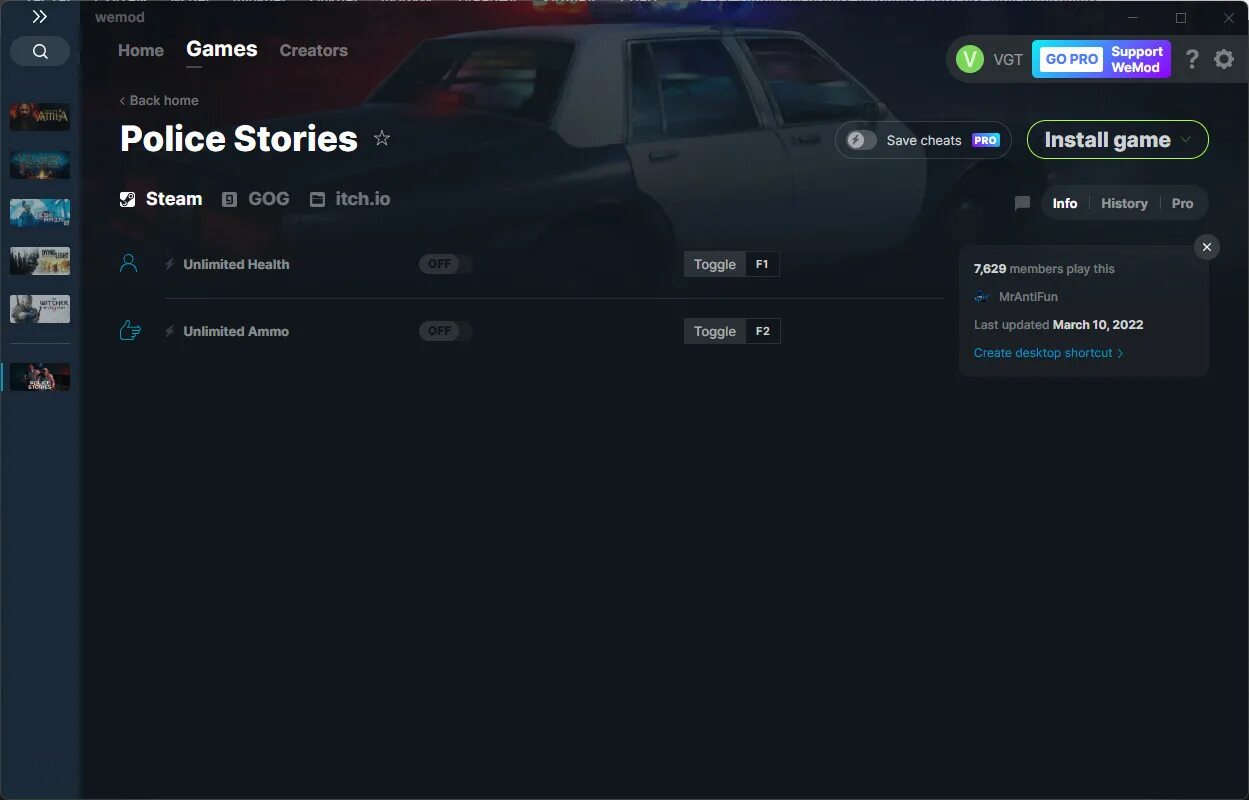Toggle Unlimited Health cheat on
Screen dimensions: 1249x800
(446, 264)
